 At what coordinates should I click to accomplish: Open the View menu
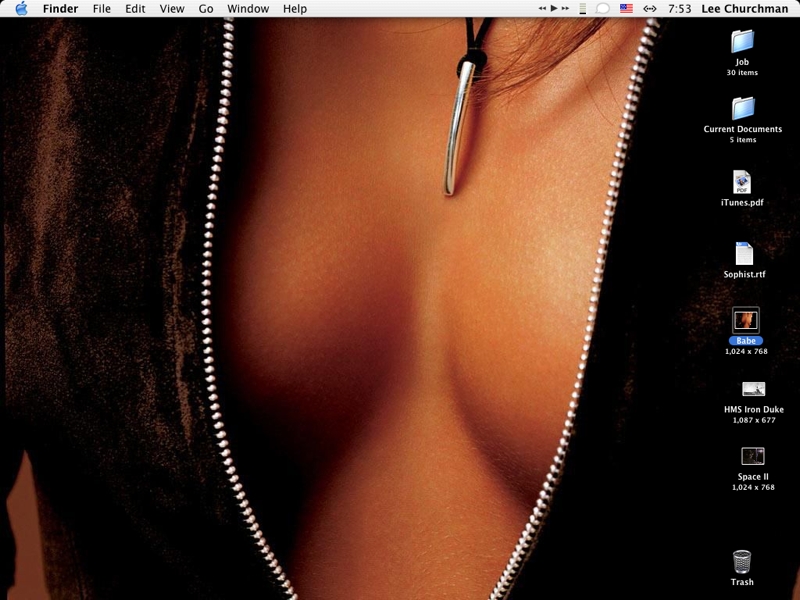(x=172, y=9)
